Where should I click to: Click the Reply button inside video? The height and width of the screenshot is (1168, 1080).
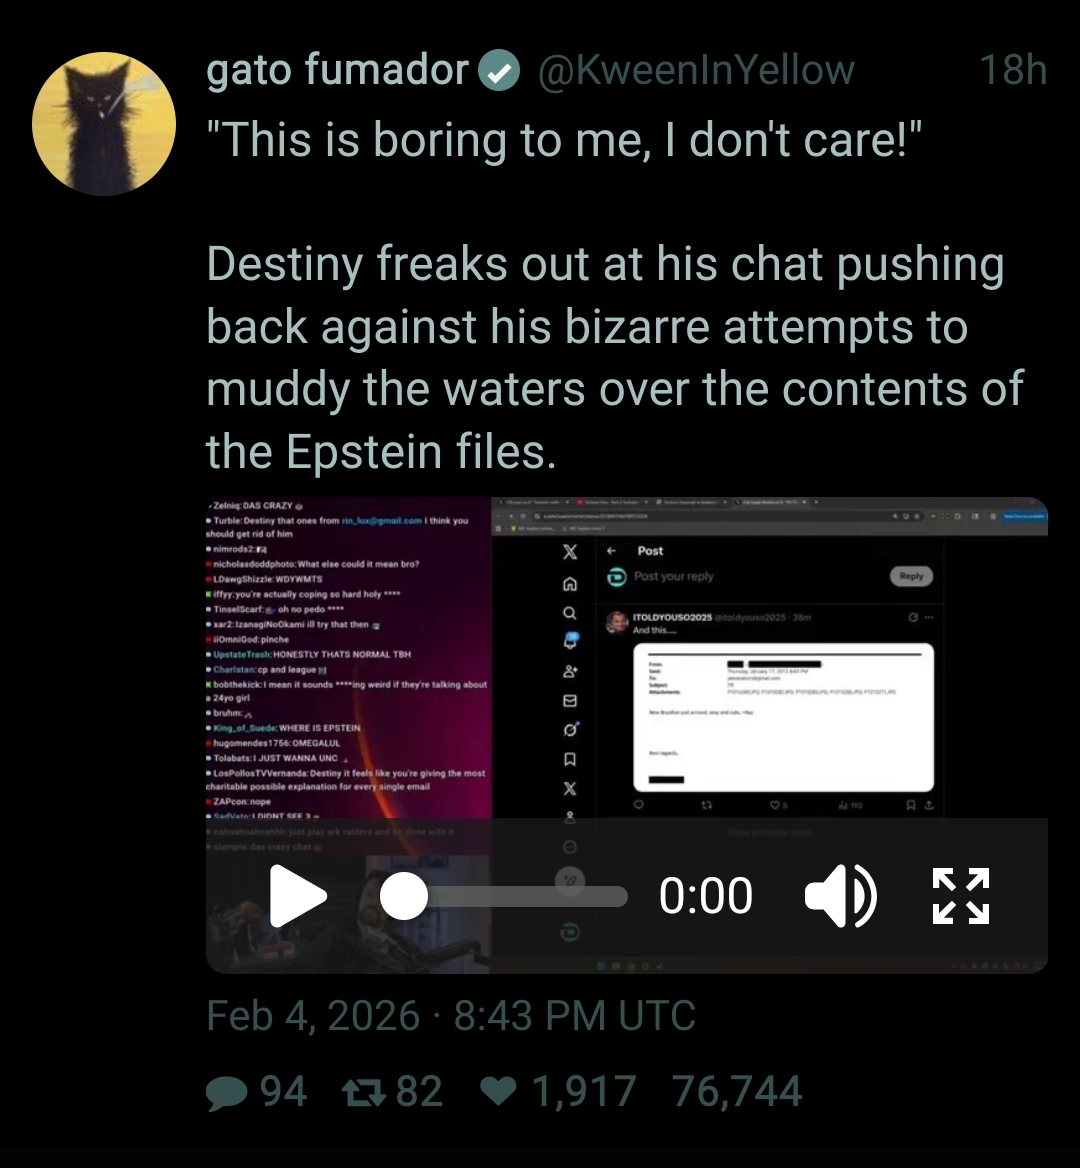click(911, 576)
